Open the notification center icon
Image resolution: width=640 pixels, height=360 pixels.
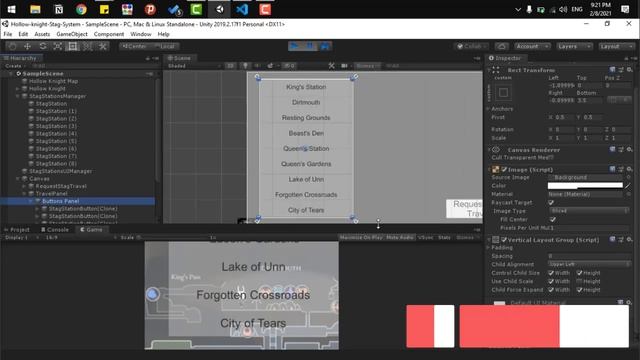pyautogui.click(x=625, y=9)
